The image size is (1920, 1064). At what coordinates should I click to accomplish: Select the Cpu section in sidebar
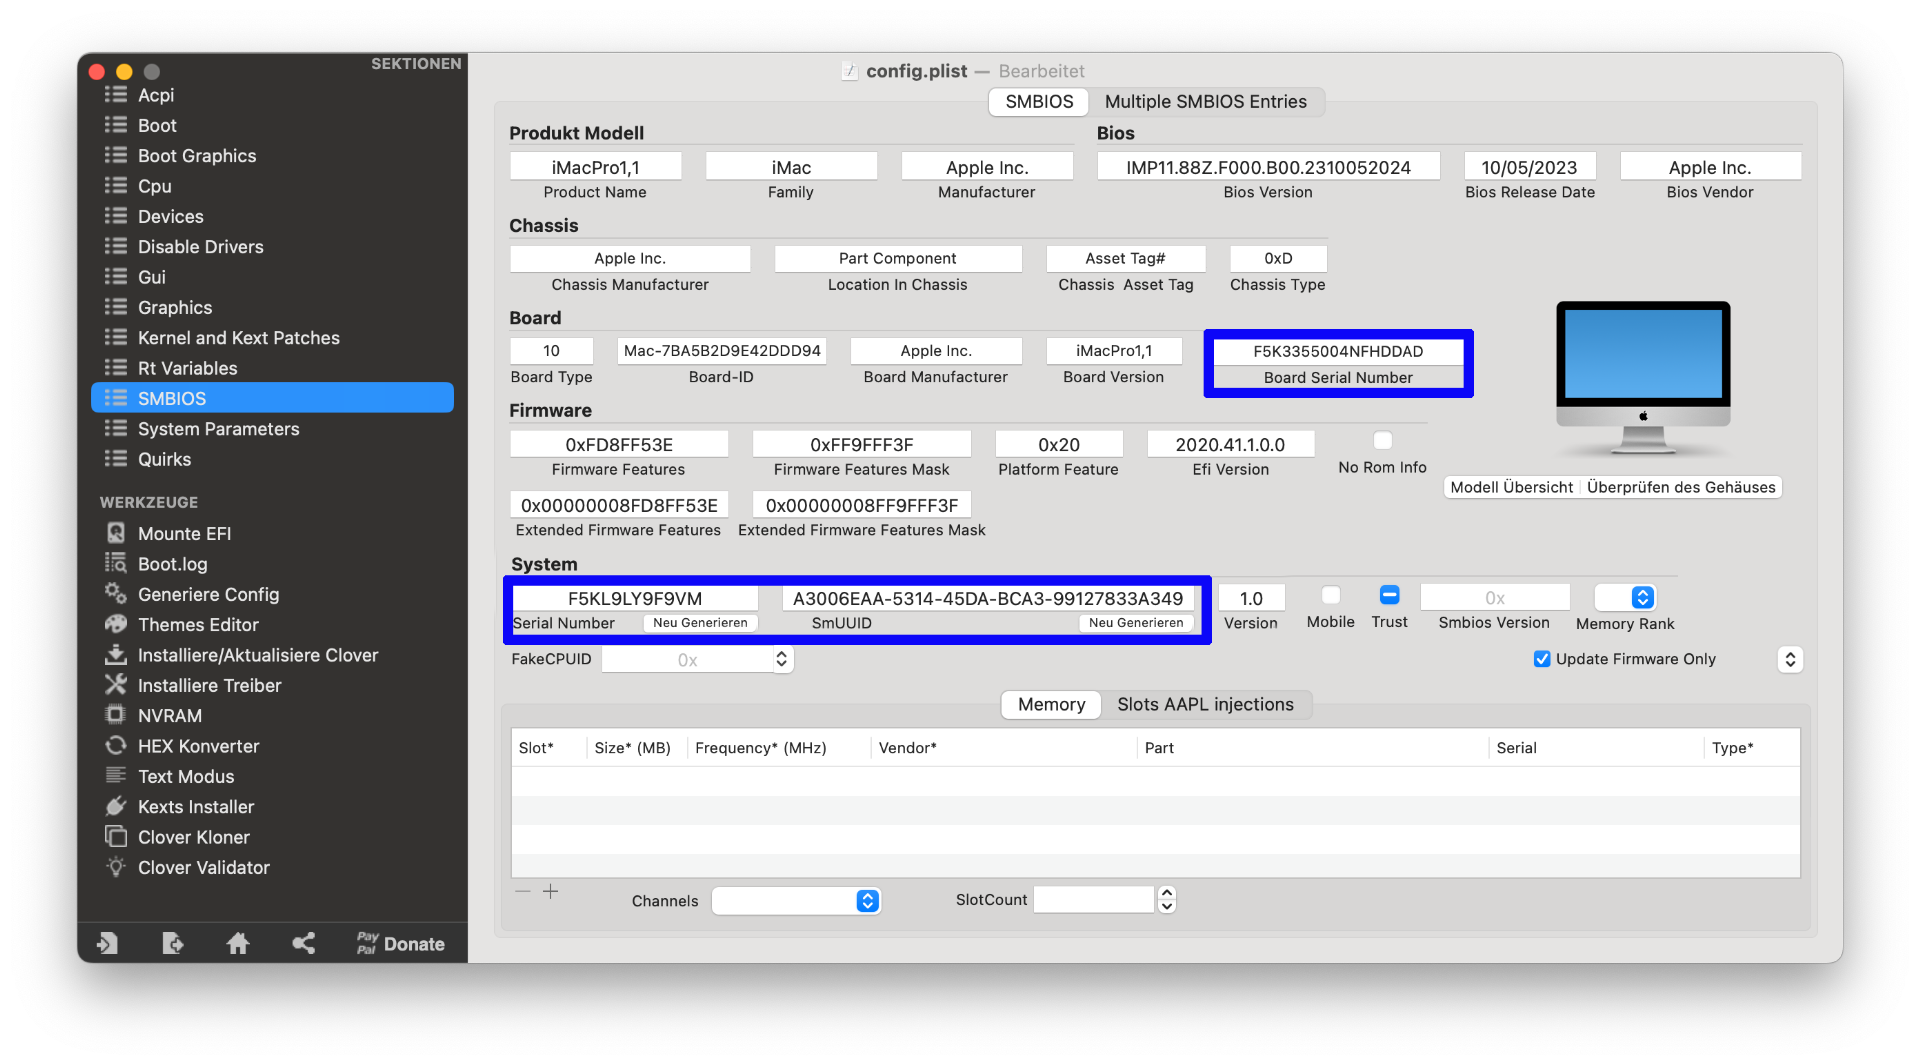pyautogui.click(x=272, y=186)
